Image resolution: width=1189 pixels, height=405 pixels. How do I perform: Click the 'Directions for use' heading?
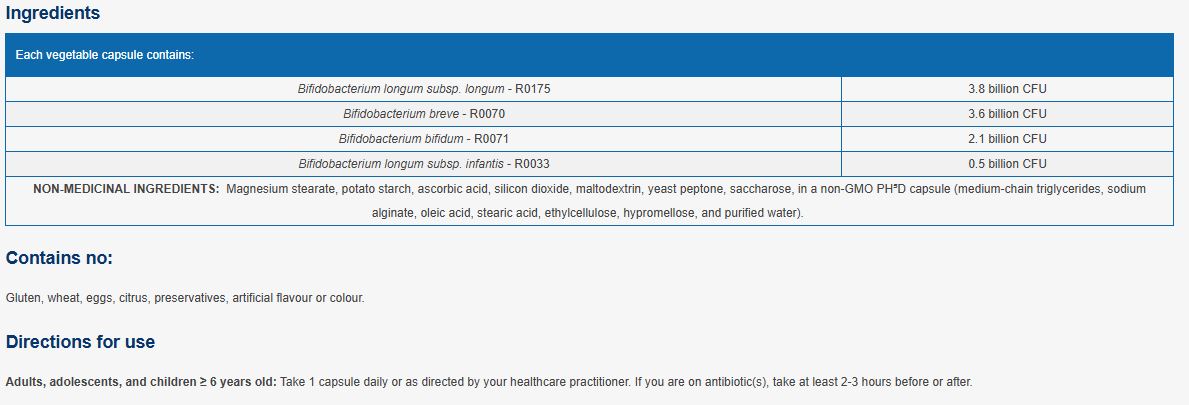pos(80,342)
